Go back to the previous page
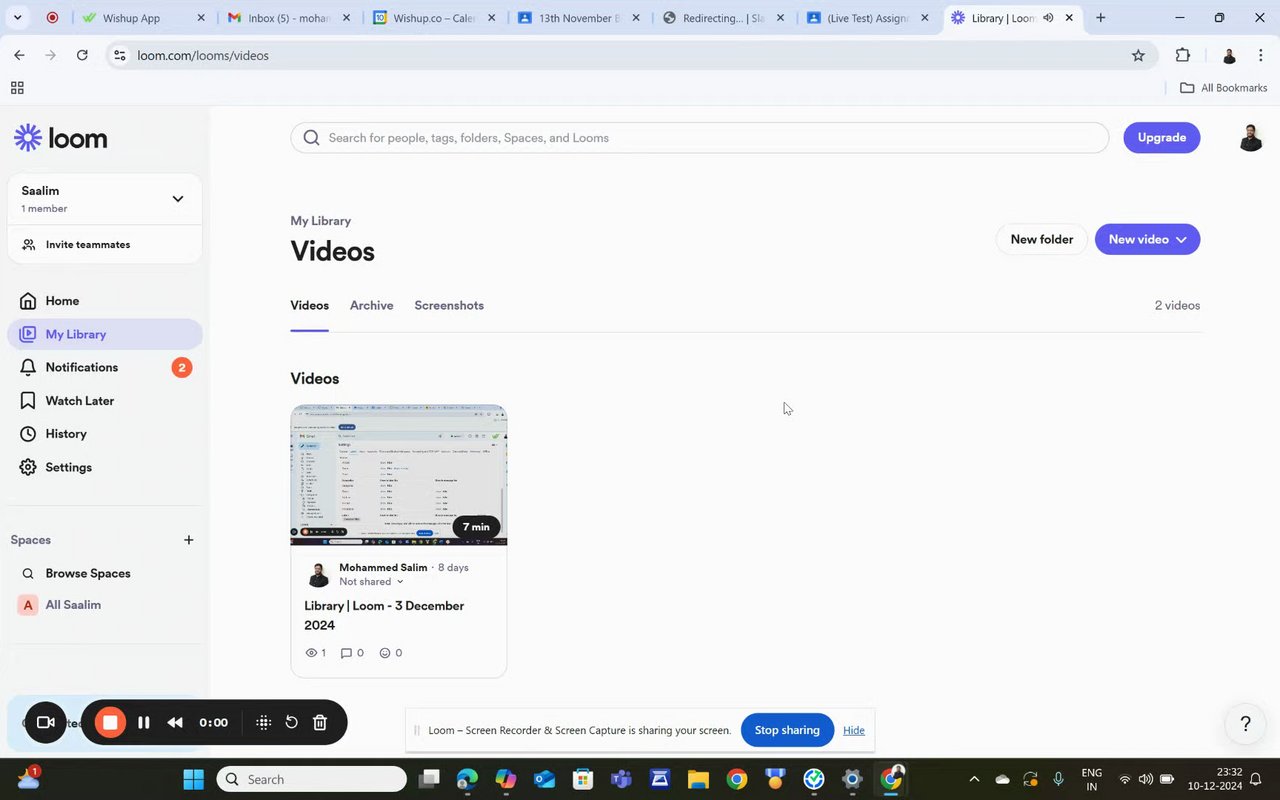This screenshot has width=1280, height=800. (19, 56)
